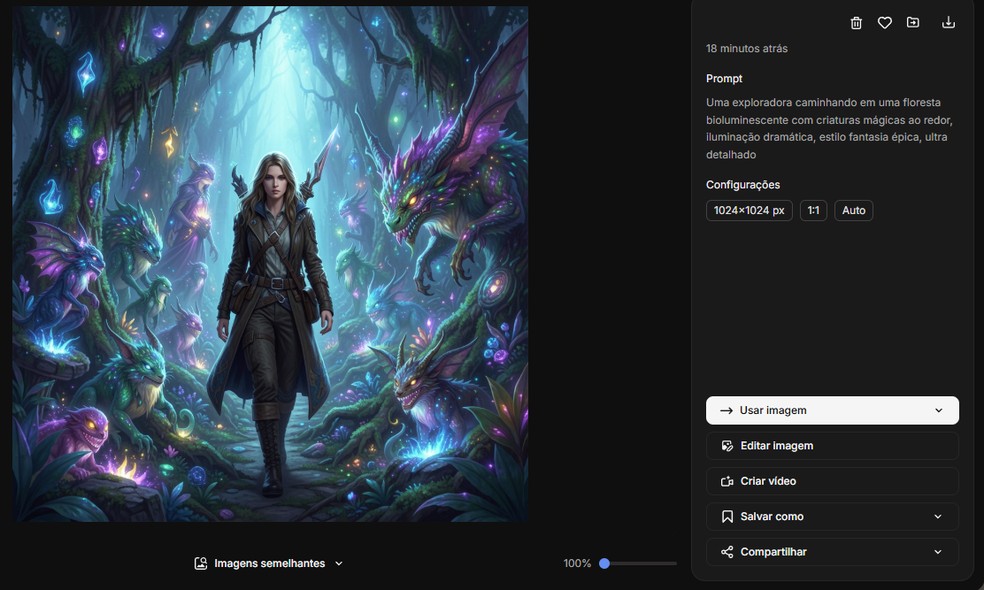
Task: Click the 1:1 aspect ratio tag
Action: (x=813, y=210)
